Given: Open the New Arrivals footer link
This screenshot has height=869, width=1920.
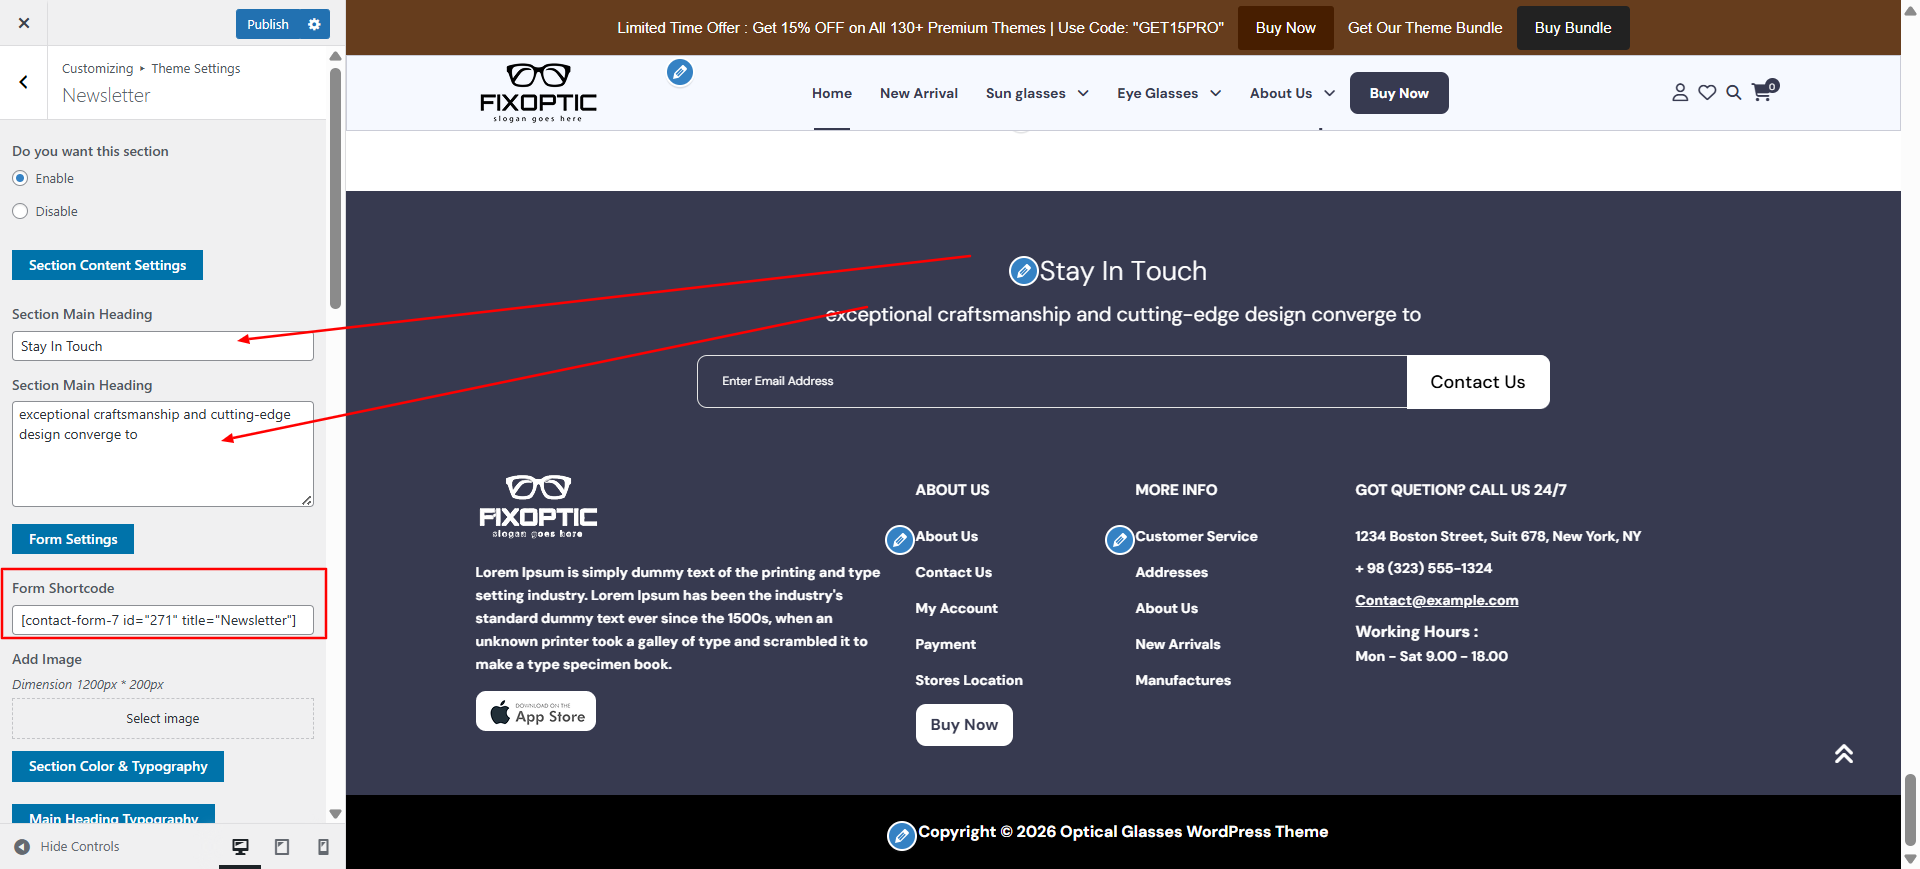Looking at the screenshot, I should click(1177, 644).
